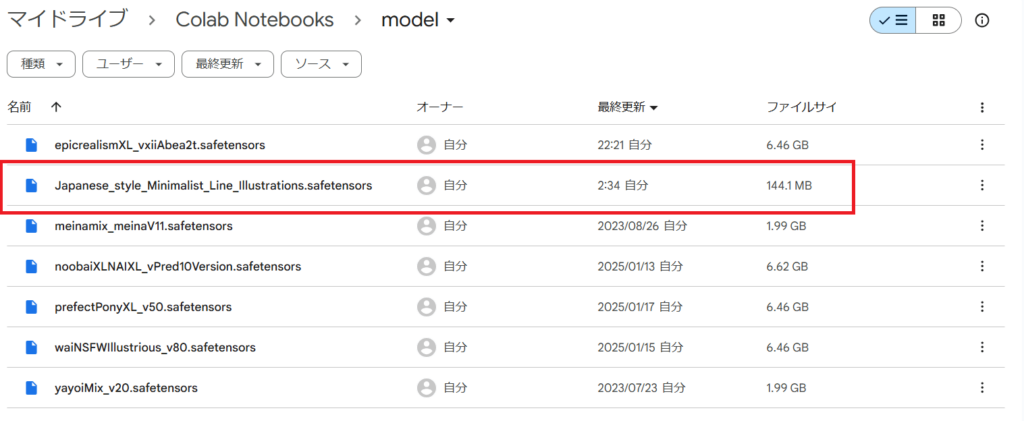Screen dimensions: 1024x421
Task: Expand the 種類 filter dropdown
Action: (x=41, y=64)
